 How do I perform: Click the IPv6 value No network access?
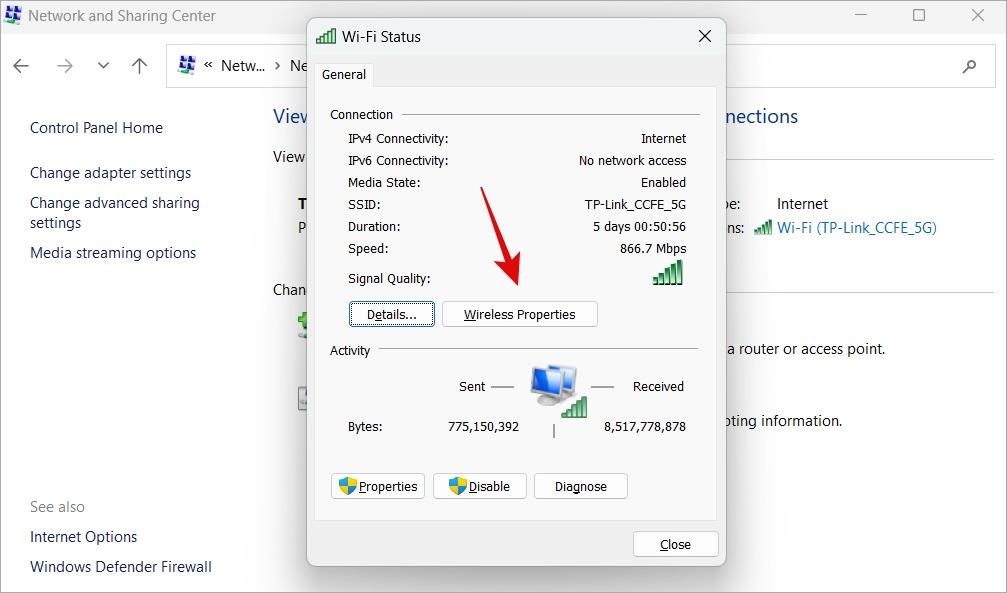[633, 161]
